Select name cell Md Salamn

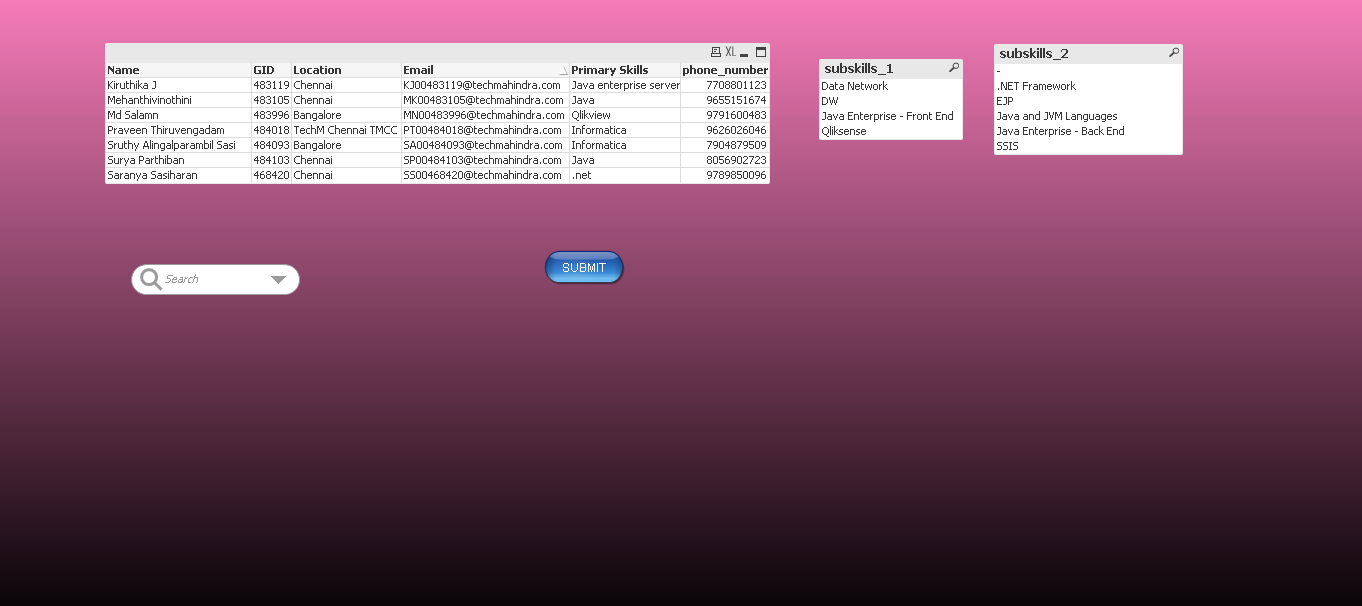[178, 115]
